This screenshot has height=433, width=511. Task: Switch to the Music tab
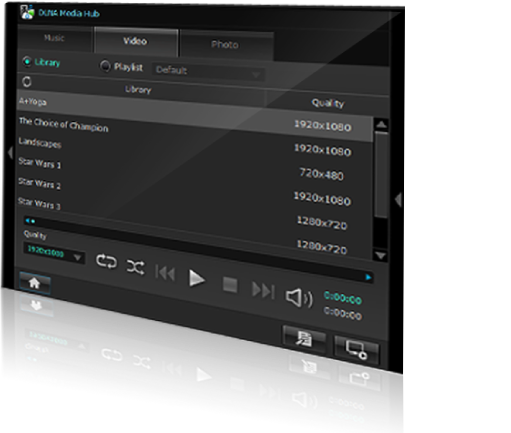click(x=55, y=39)
